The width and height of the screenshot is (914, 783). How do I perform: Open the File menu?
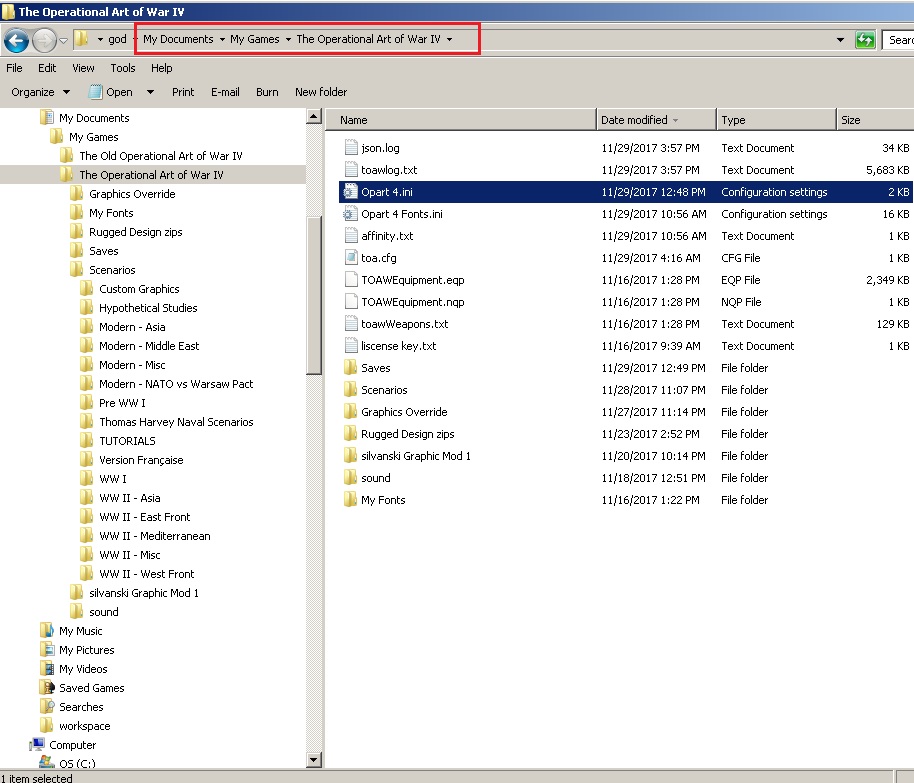[x=15, y=68]
